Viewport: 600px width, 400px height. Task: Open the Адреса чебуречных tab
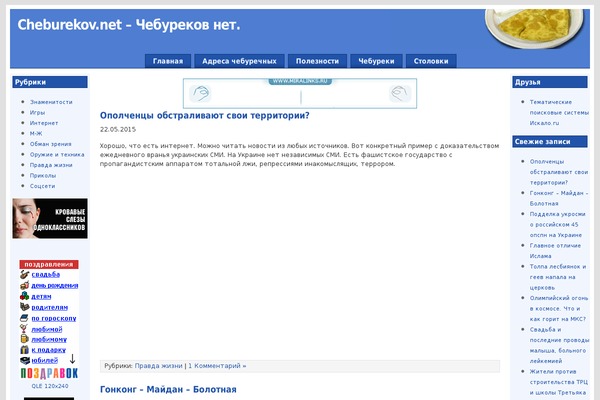click(239, 61)
